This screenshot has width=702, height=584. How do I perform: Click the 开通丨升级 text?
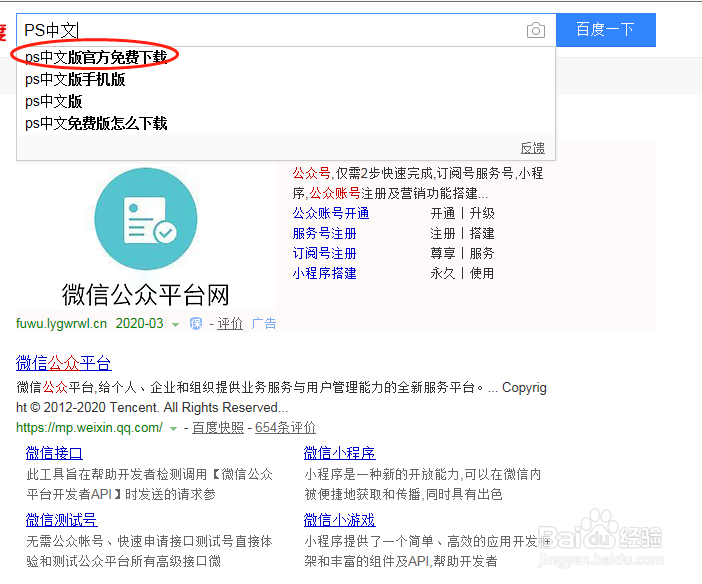click(462, 213)
